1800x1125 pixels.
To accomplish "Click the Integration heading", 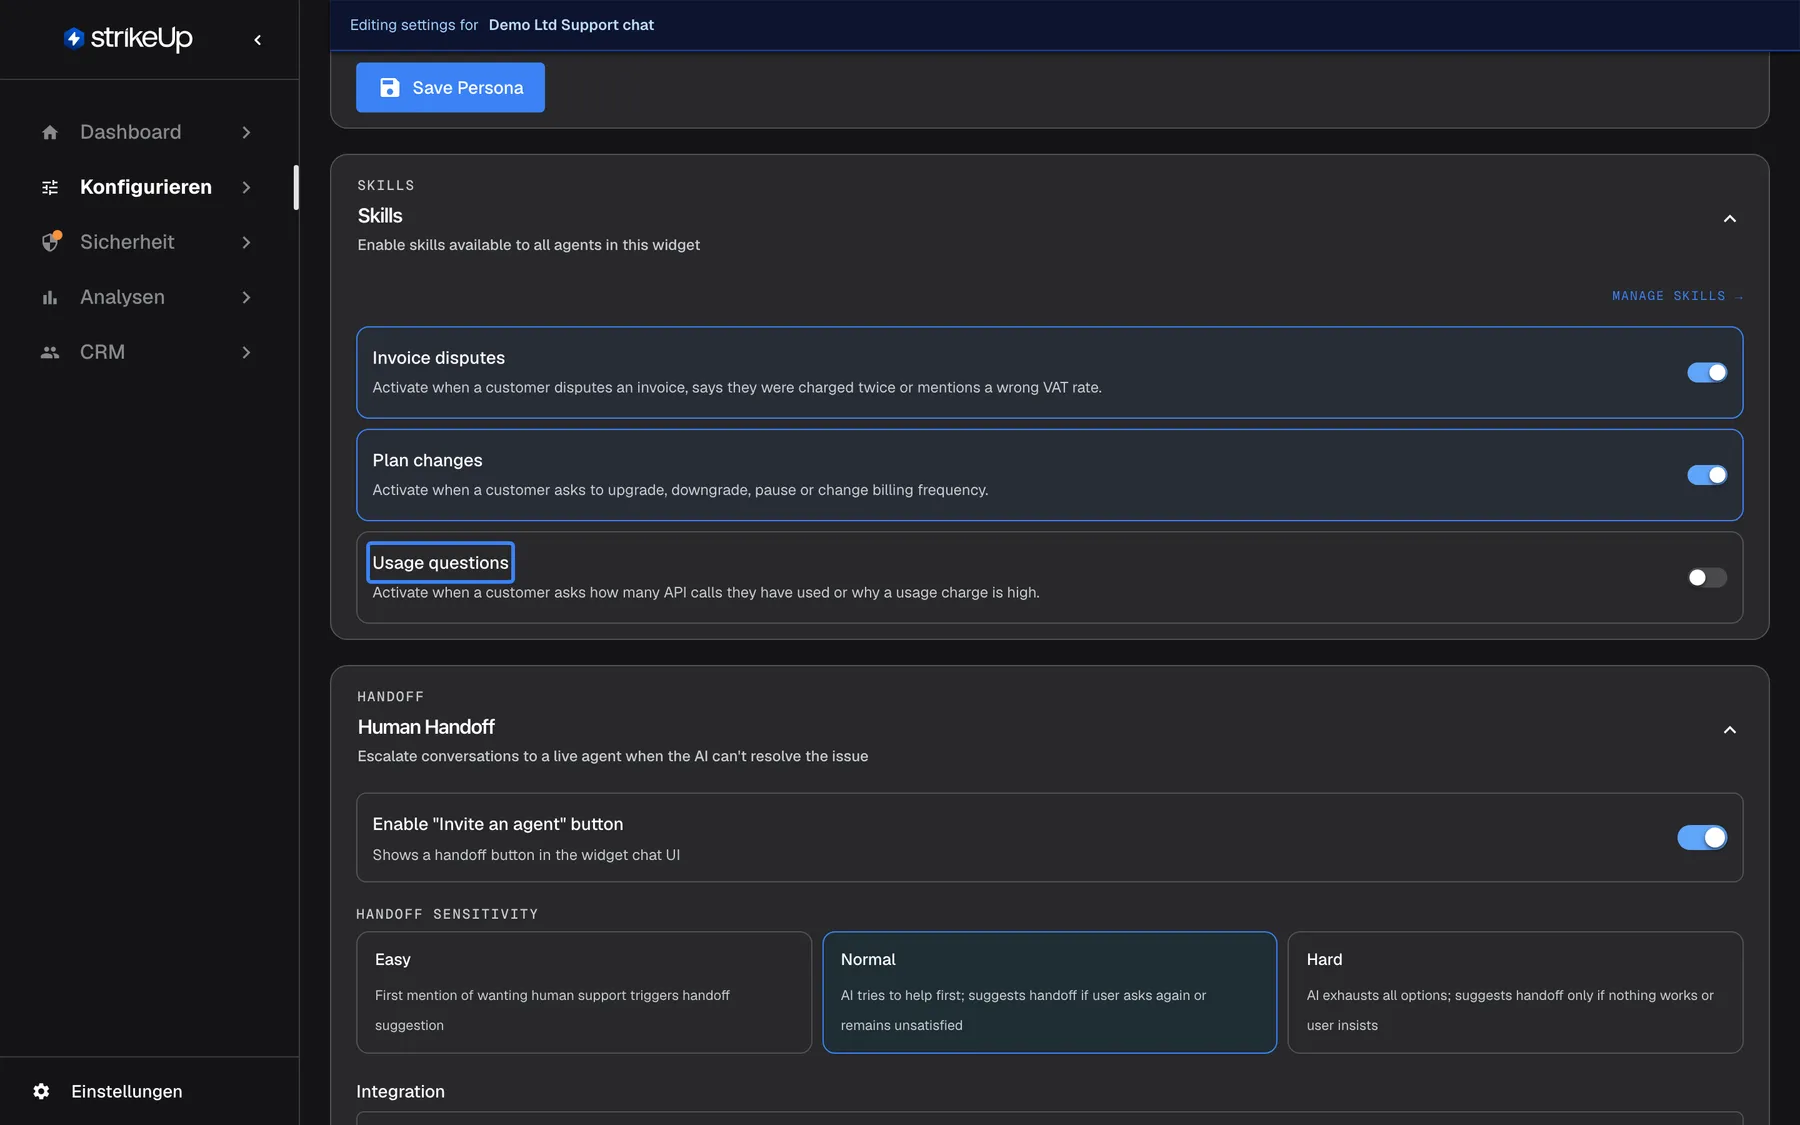I will (400, 1092).
